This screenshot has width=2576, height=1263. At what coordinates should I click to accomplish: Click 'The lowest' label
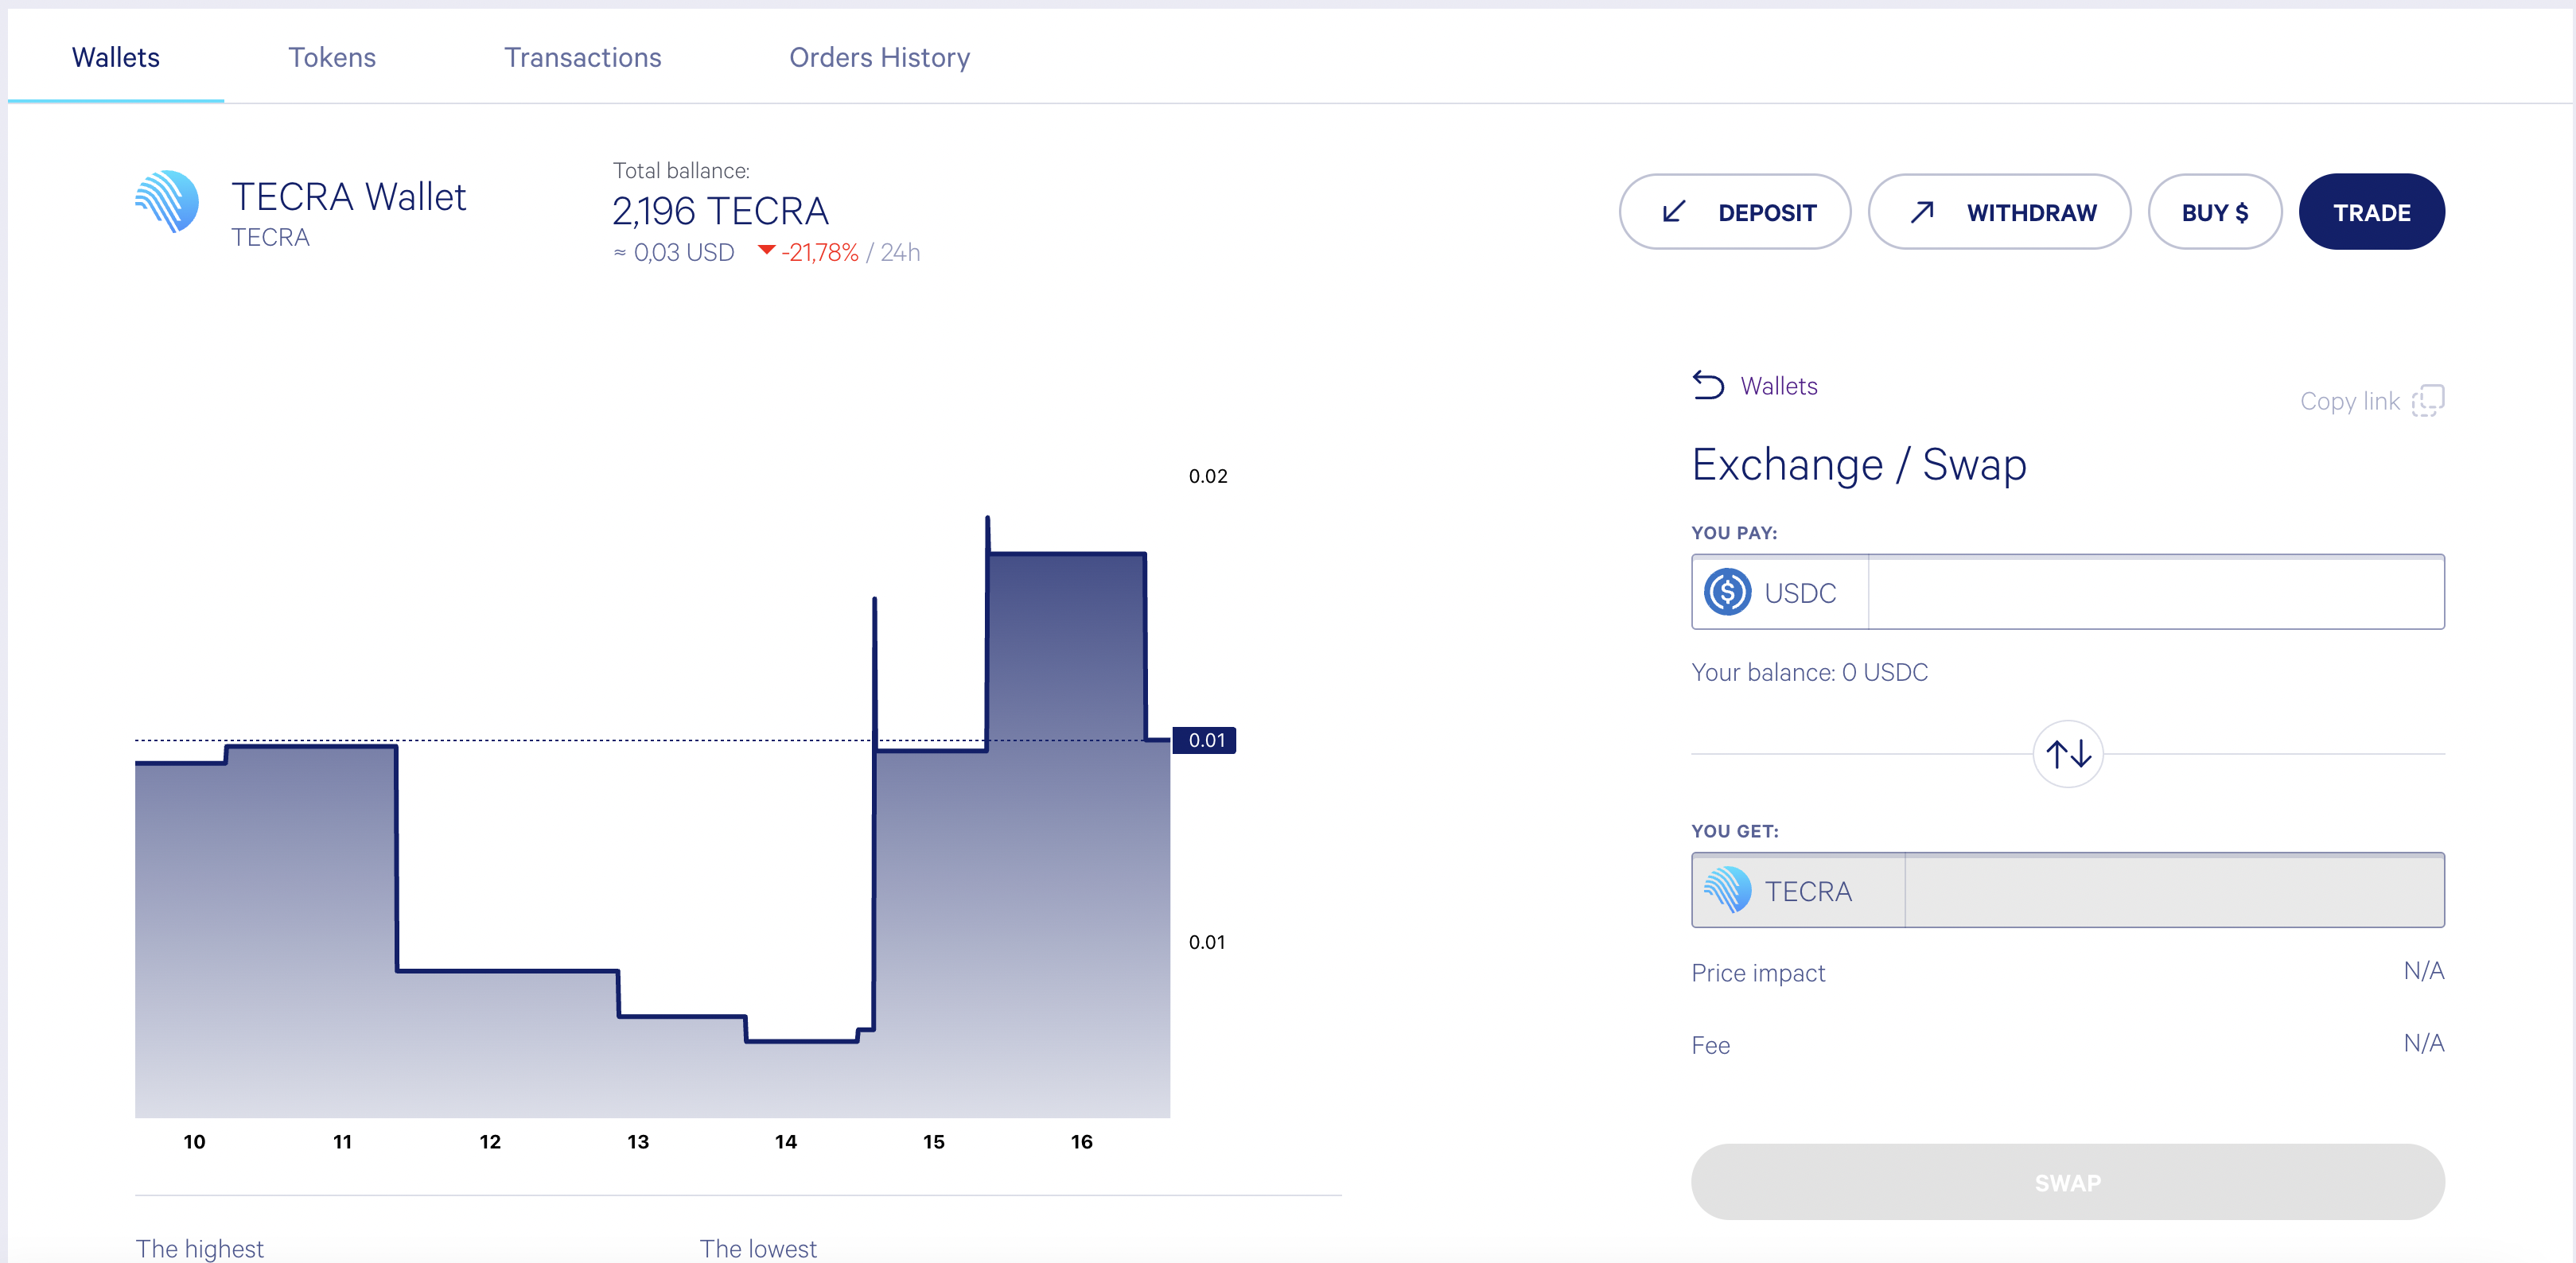tap(758, 1248)
